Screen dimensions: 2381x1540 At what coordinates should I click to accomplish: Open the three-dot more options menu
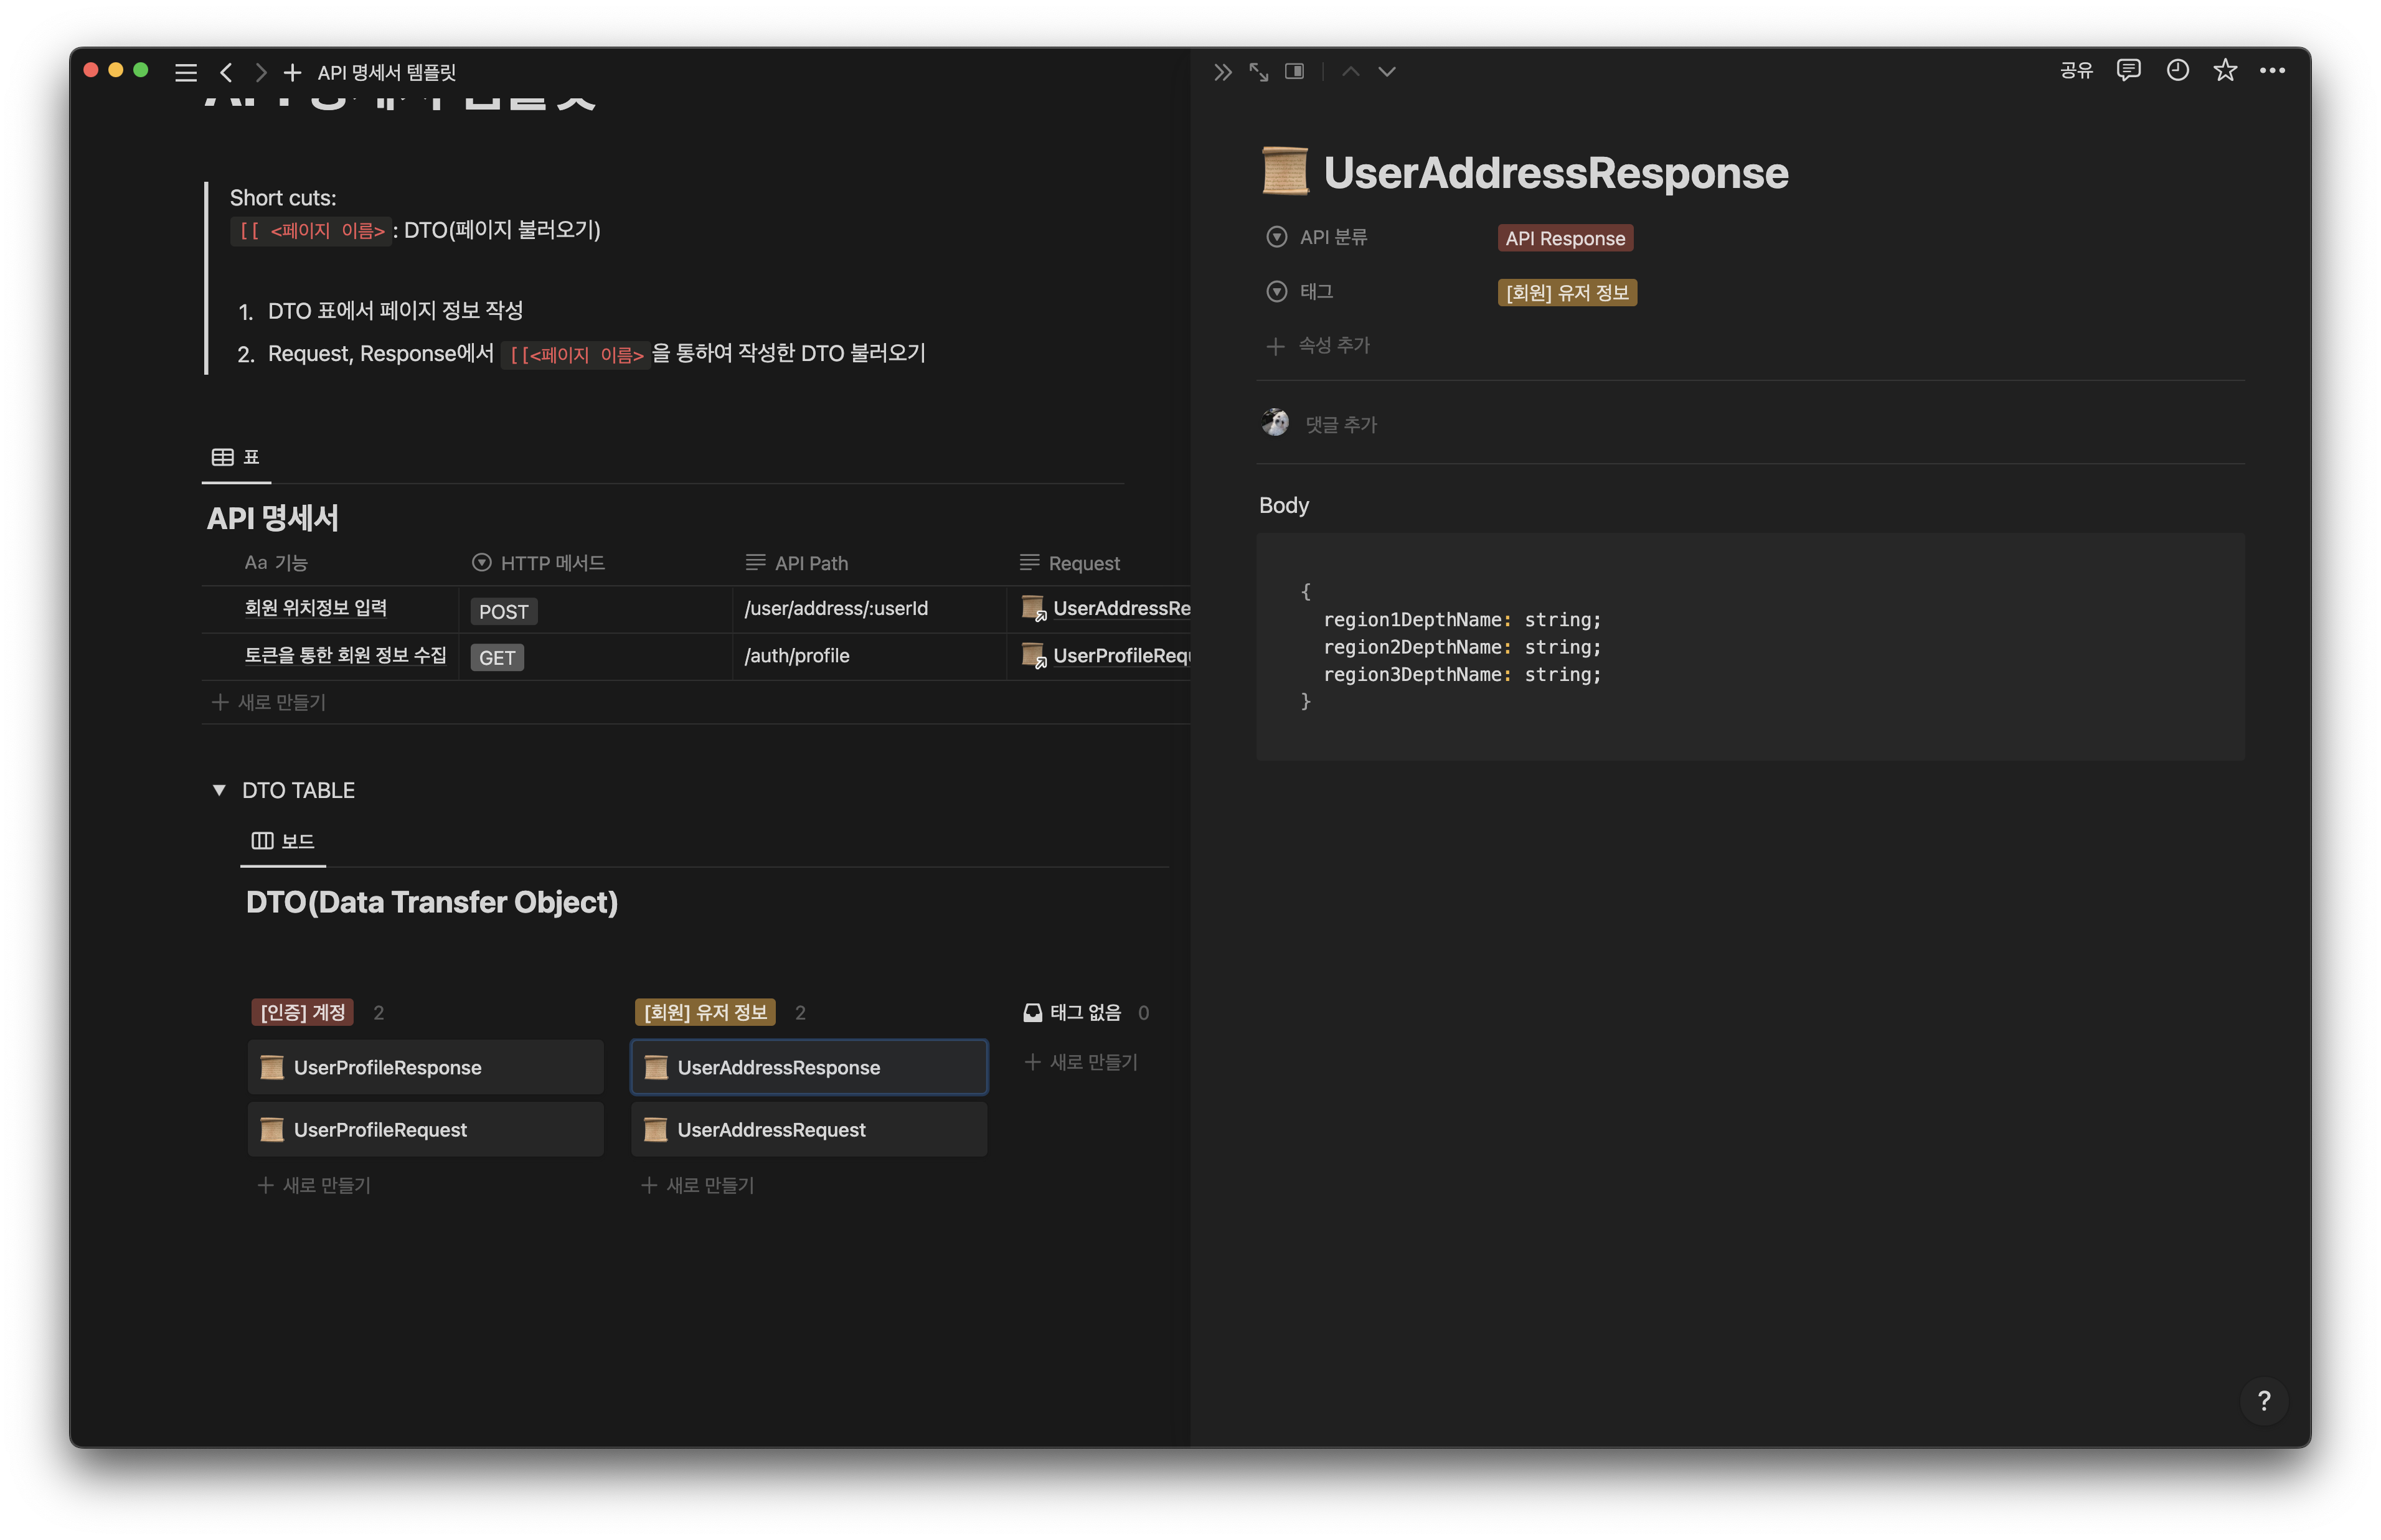[x=2272, y=70]
